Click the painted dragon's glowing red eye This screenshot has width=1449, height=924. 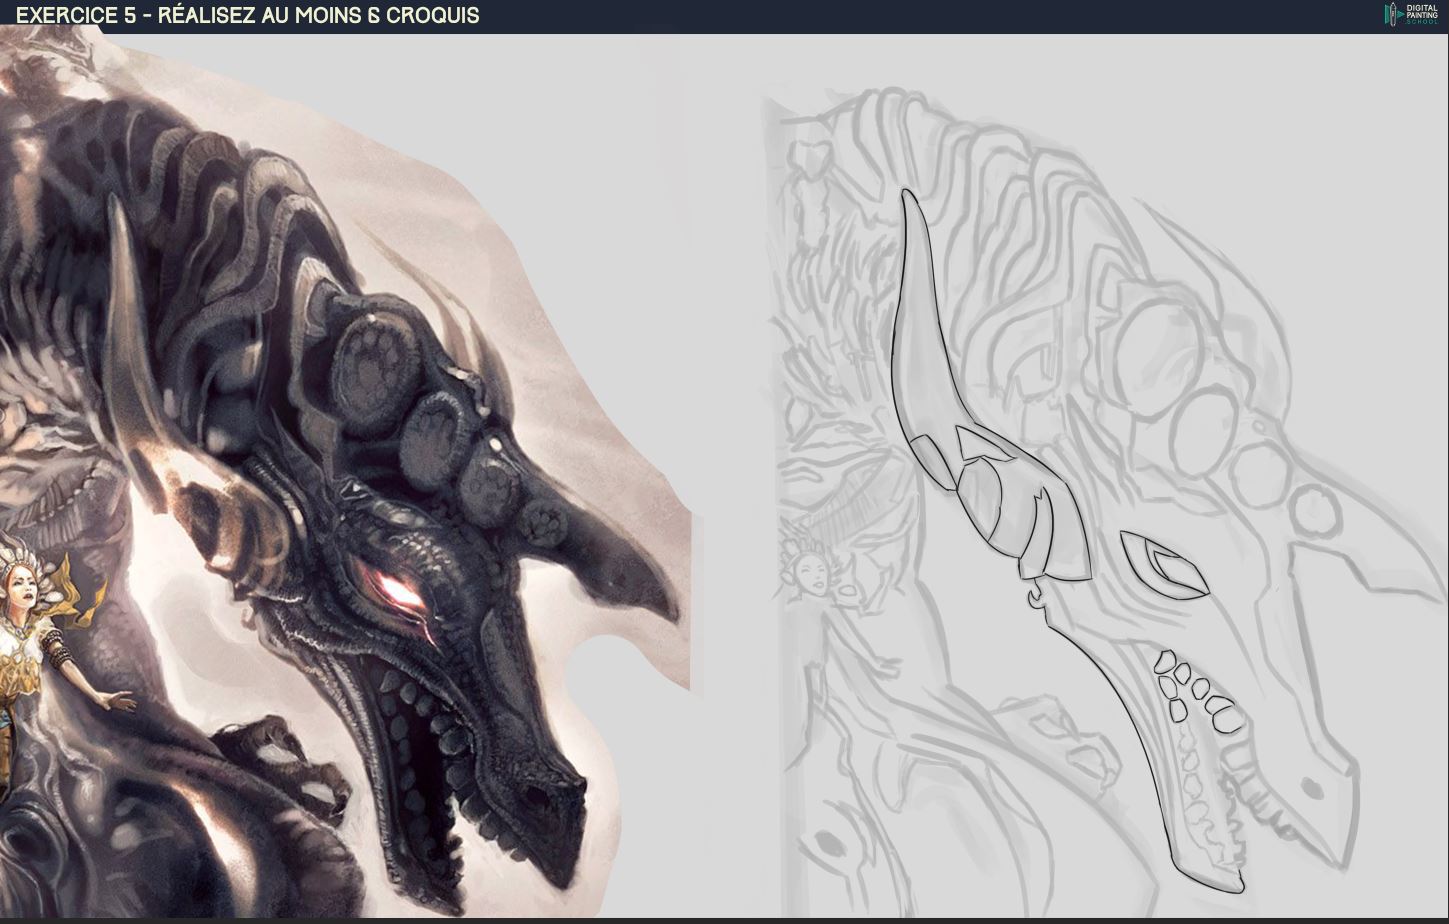pos(398,590)
